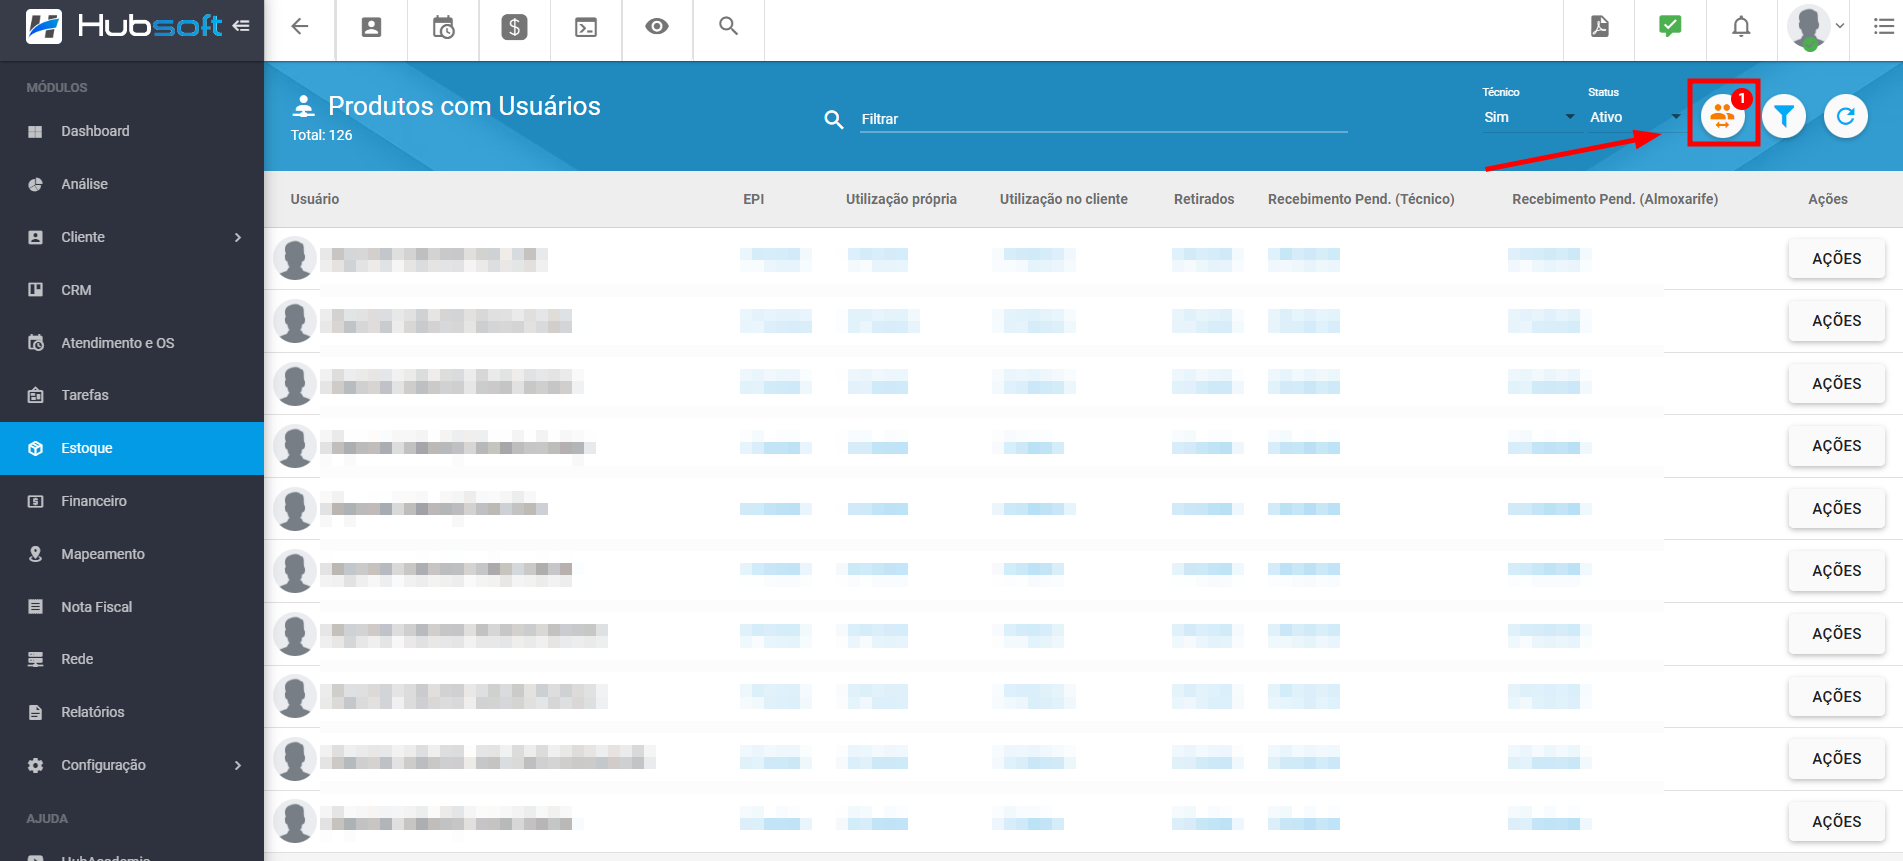This screenshot has width=1903, height=861.
Task: Click AÇÕES button in the sixth row
Action: (1837, 570)
